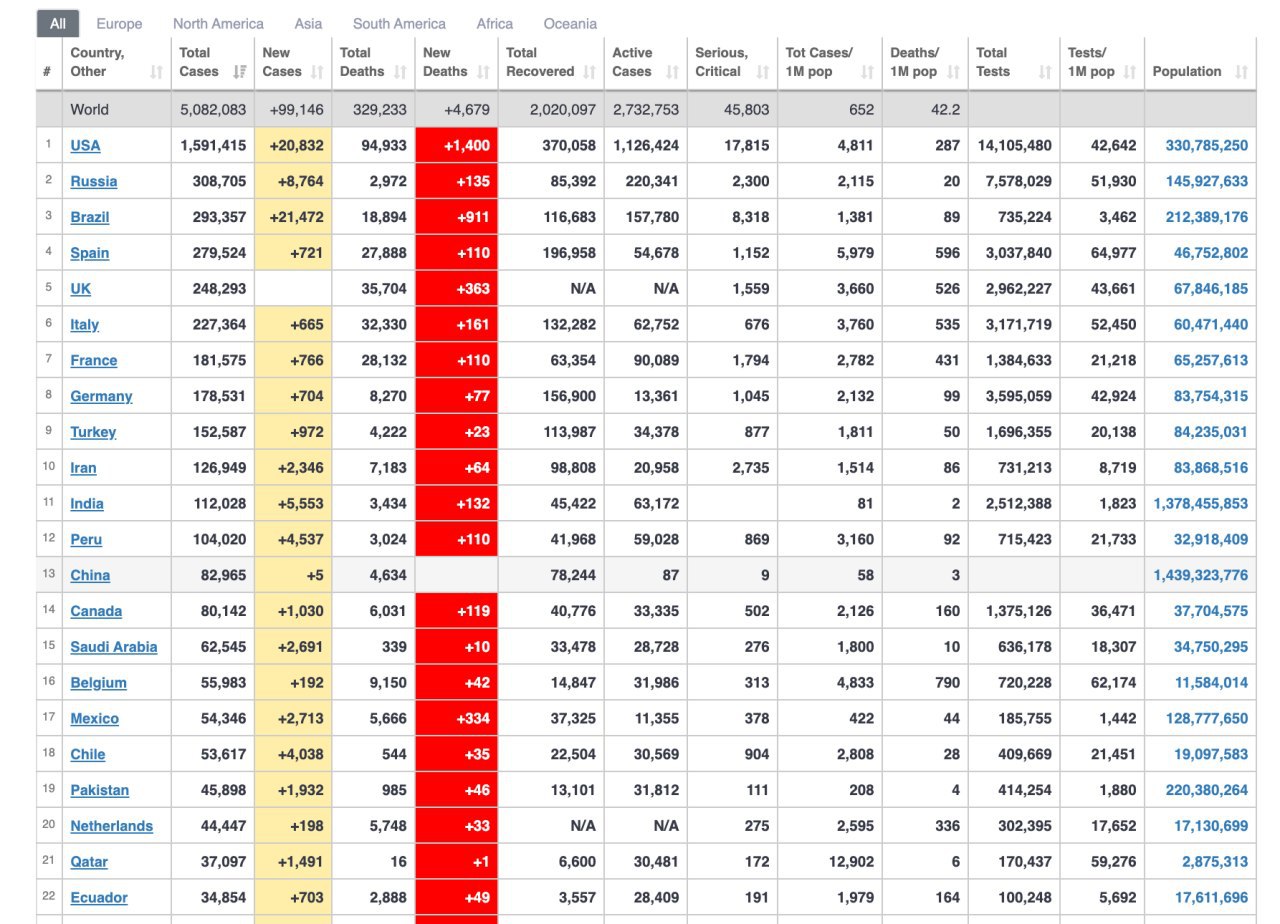Click the UK link
The height and width of the screenshot is (924, 1280).
80,289
